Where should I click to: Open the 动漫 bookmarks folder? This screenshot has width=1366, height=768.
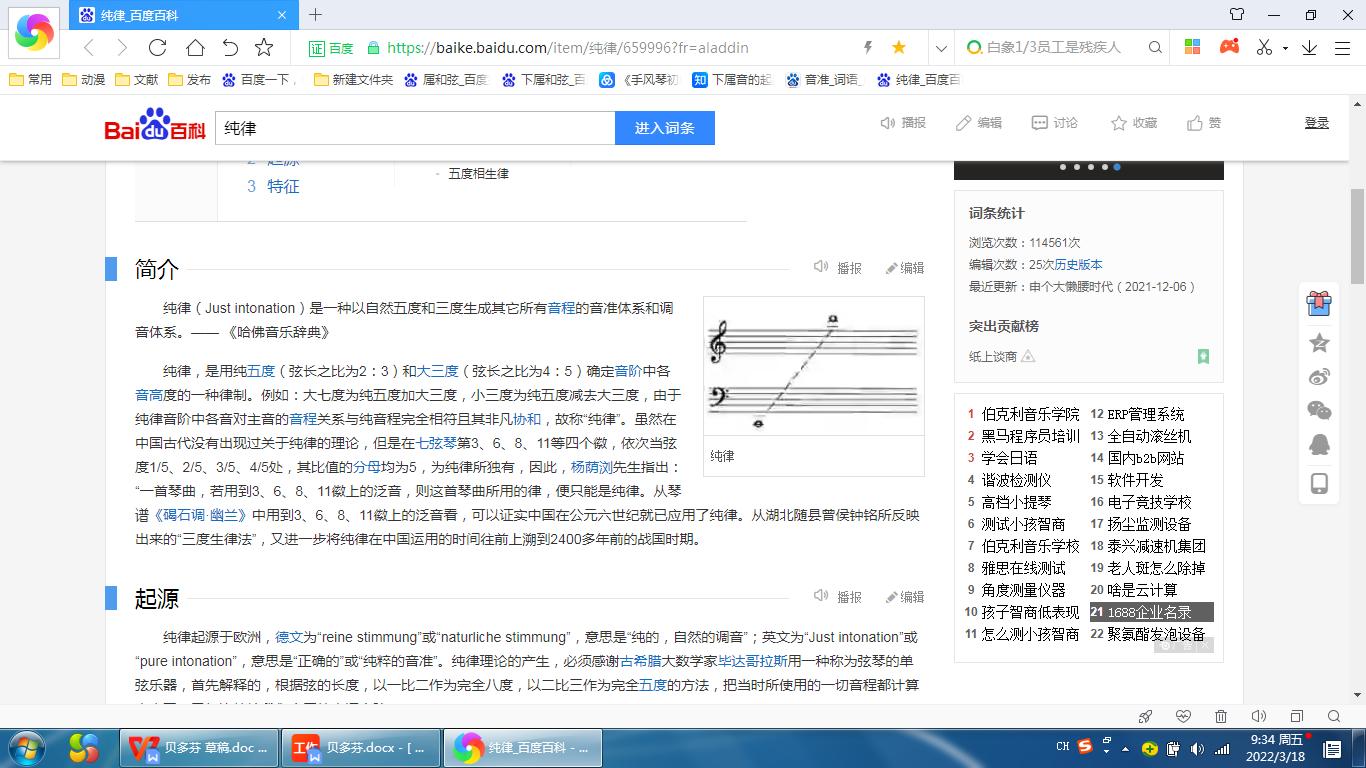[x=83, y=79]
